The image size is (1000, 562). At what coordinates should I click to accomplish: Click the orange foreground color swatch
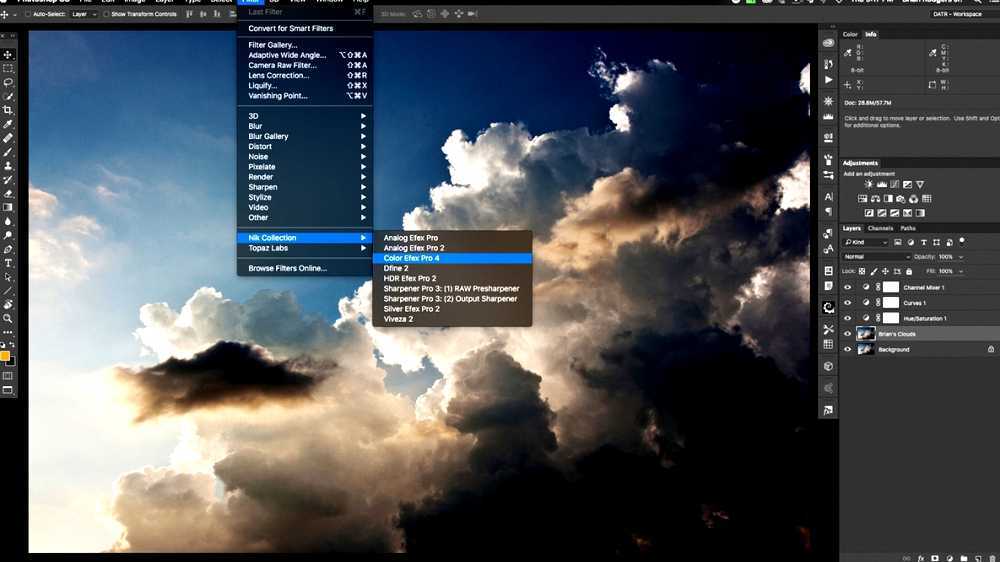pyautogui.click(x=4, y=357)
